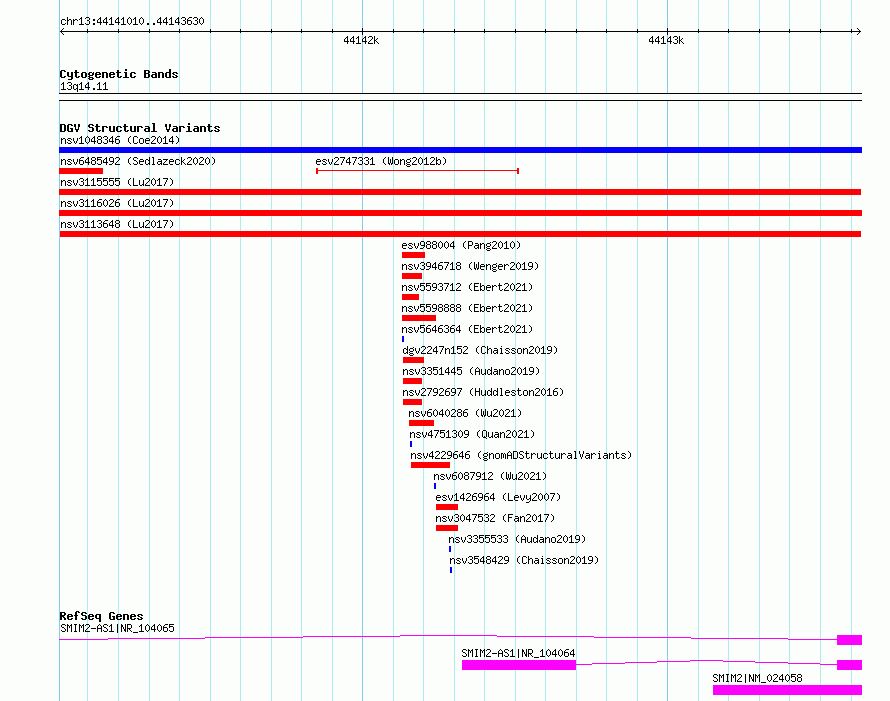Click nsv3351445 (Audano2019) label
Image resolution: width=890 pixels, height=701 pixels.
[471, 371]
